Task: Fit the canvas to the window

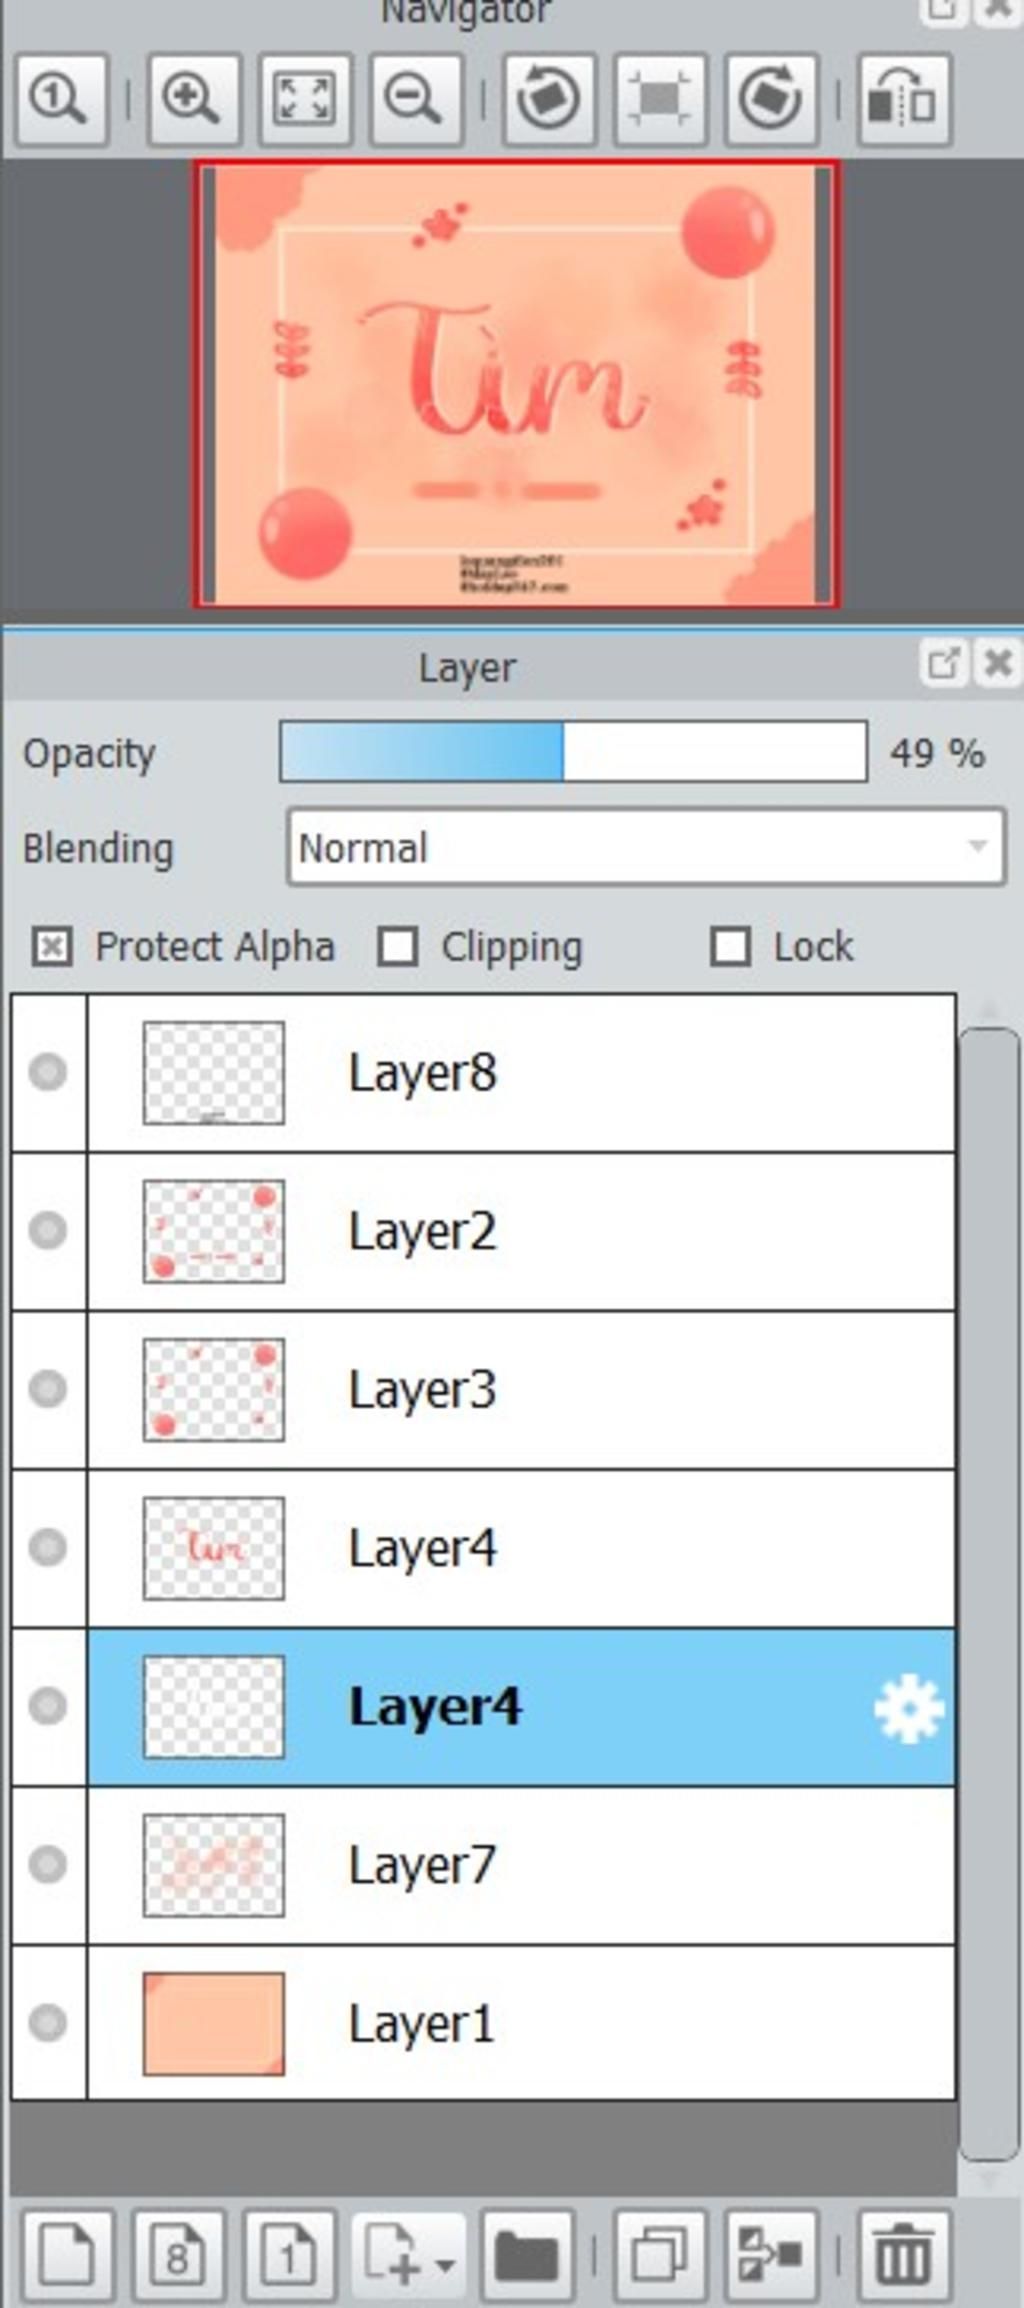Action: tap(304, 100)
